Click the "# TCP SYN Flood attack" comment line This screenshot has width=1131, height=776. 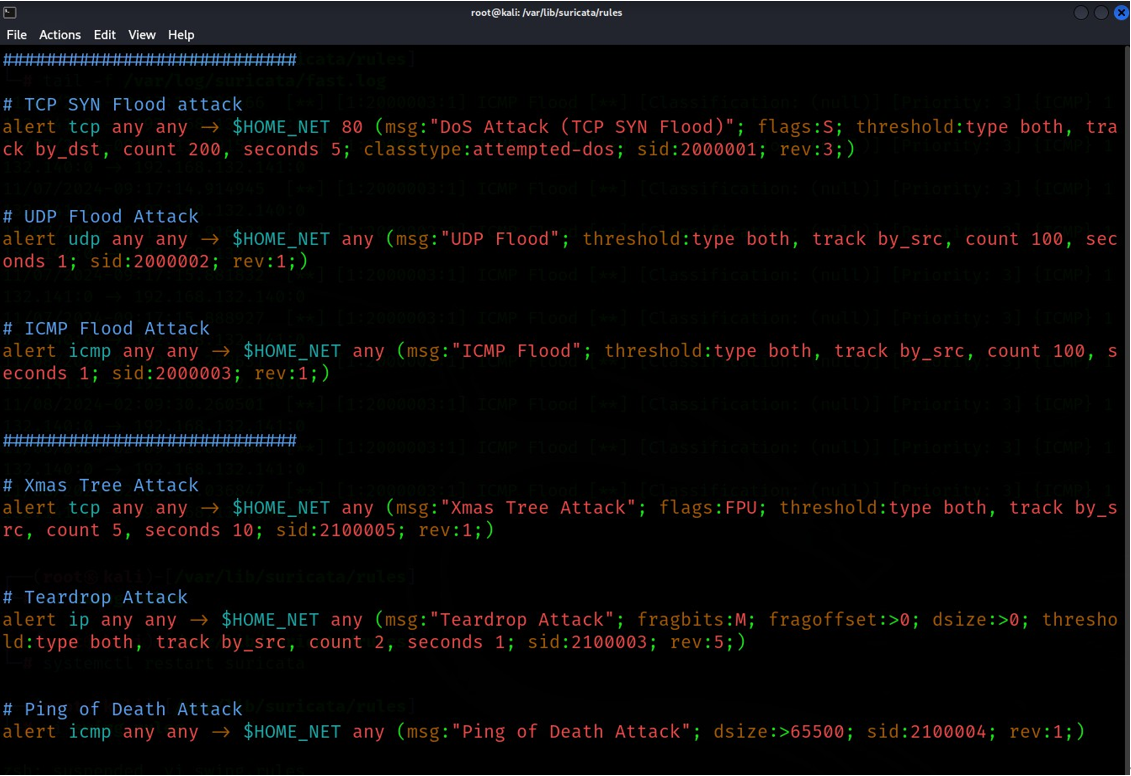(x=122, y=104)
